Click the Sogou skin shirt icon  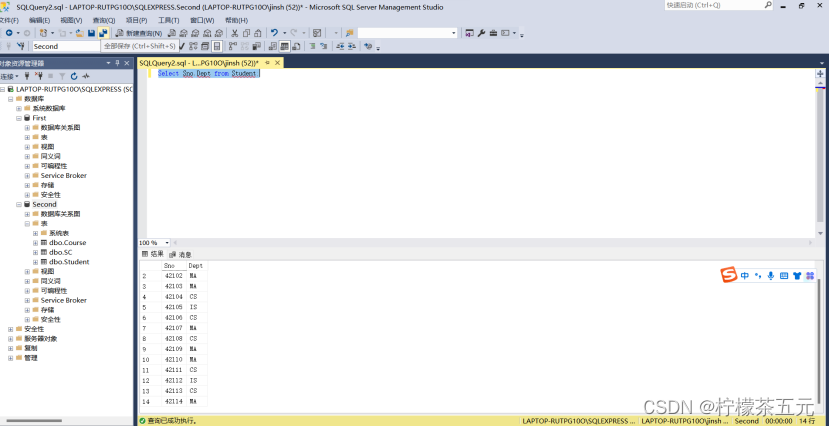pos(797,275)
